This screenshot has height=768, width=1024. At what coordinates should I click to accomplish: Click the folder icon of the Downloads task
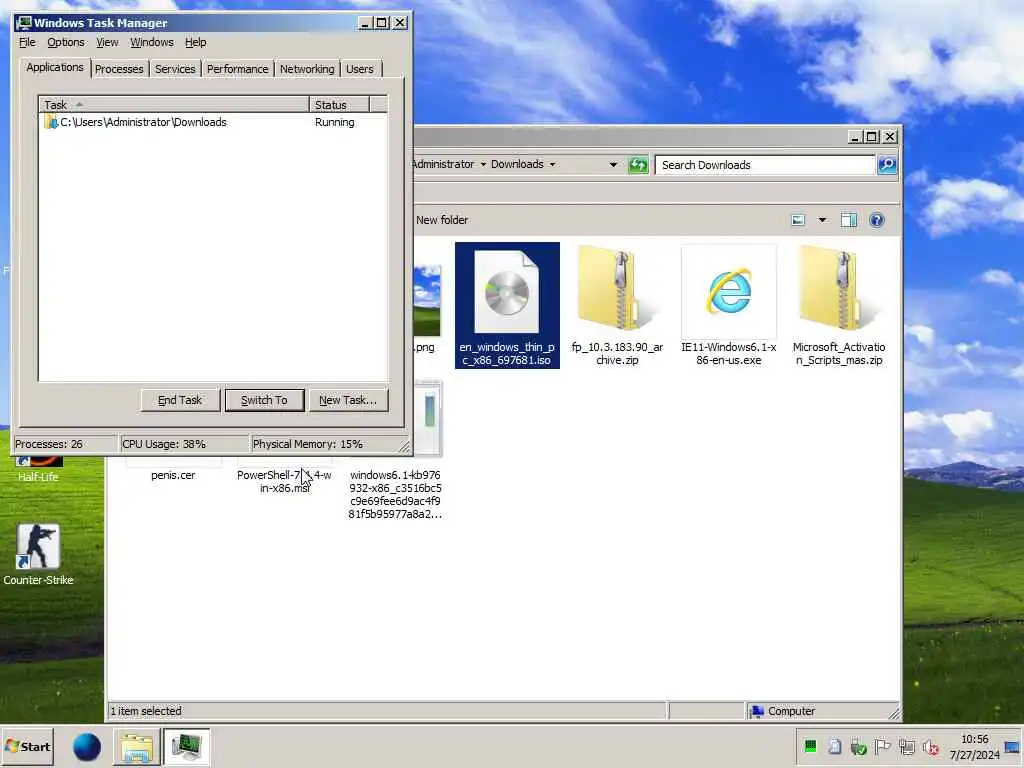click(51, 122)
